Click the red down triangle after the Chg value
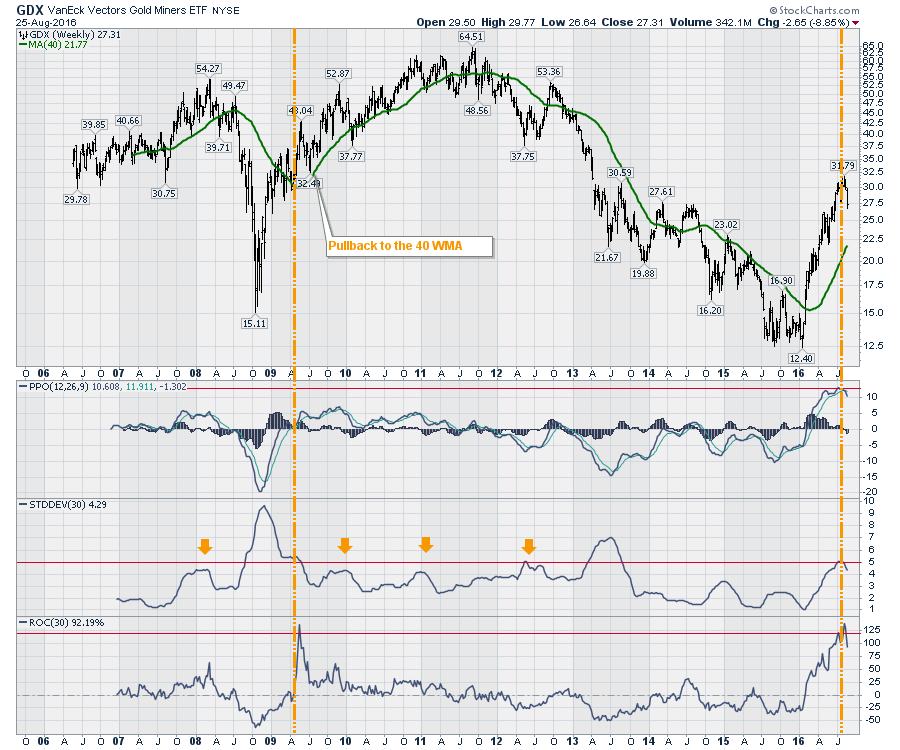Screen dimensions: 900x750 [857, 19]
